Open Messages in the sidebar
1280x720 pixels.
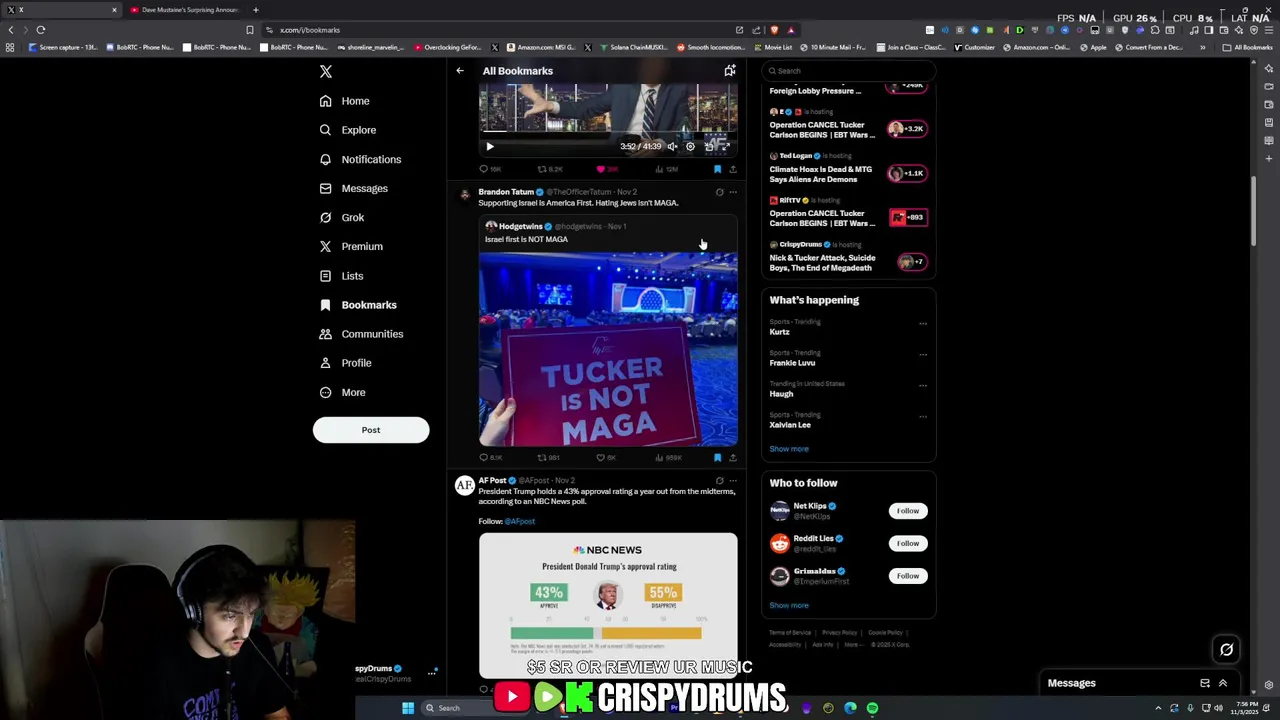tap(353, 188)
